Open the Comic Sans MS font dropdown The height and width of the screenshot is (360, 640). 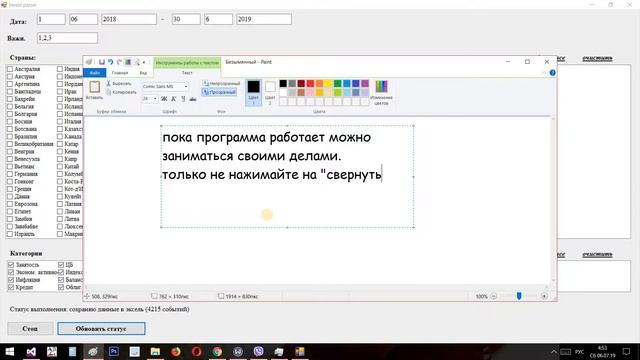pos(186,87)
